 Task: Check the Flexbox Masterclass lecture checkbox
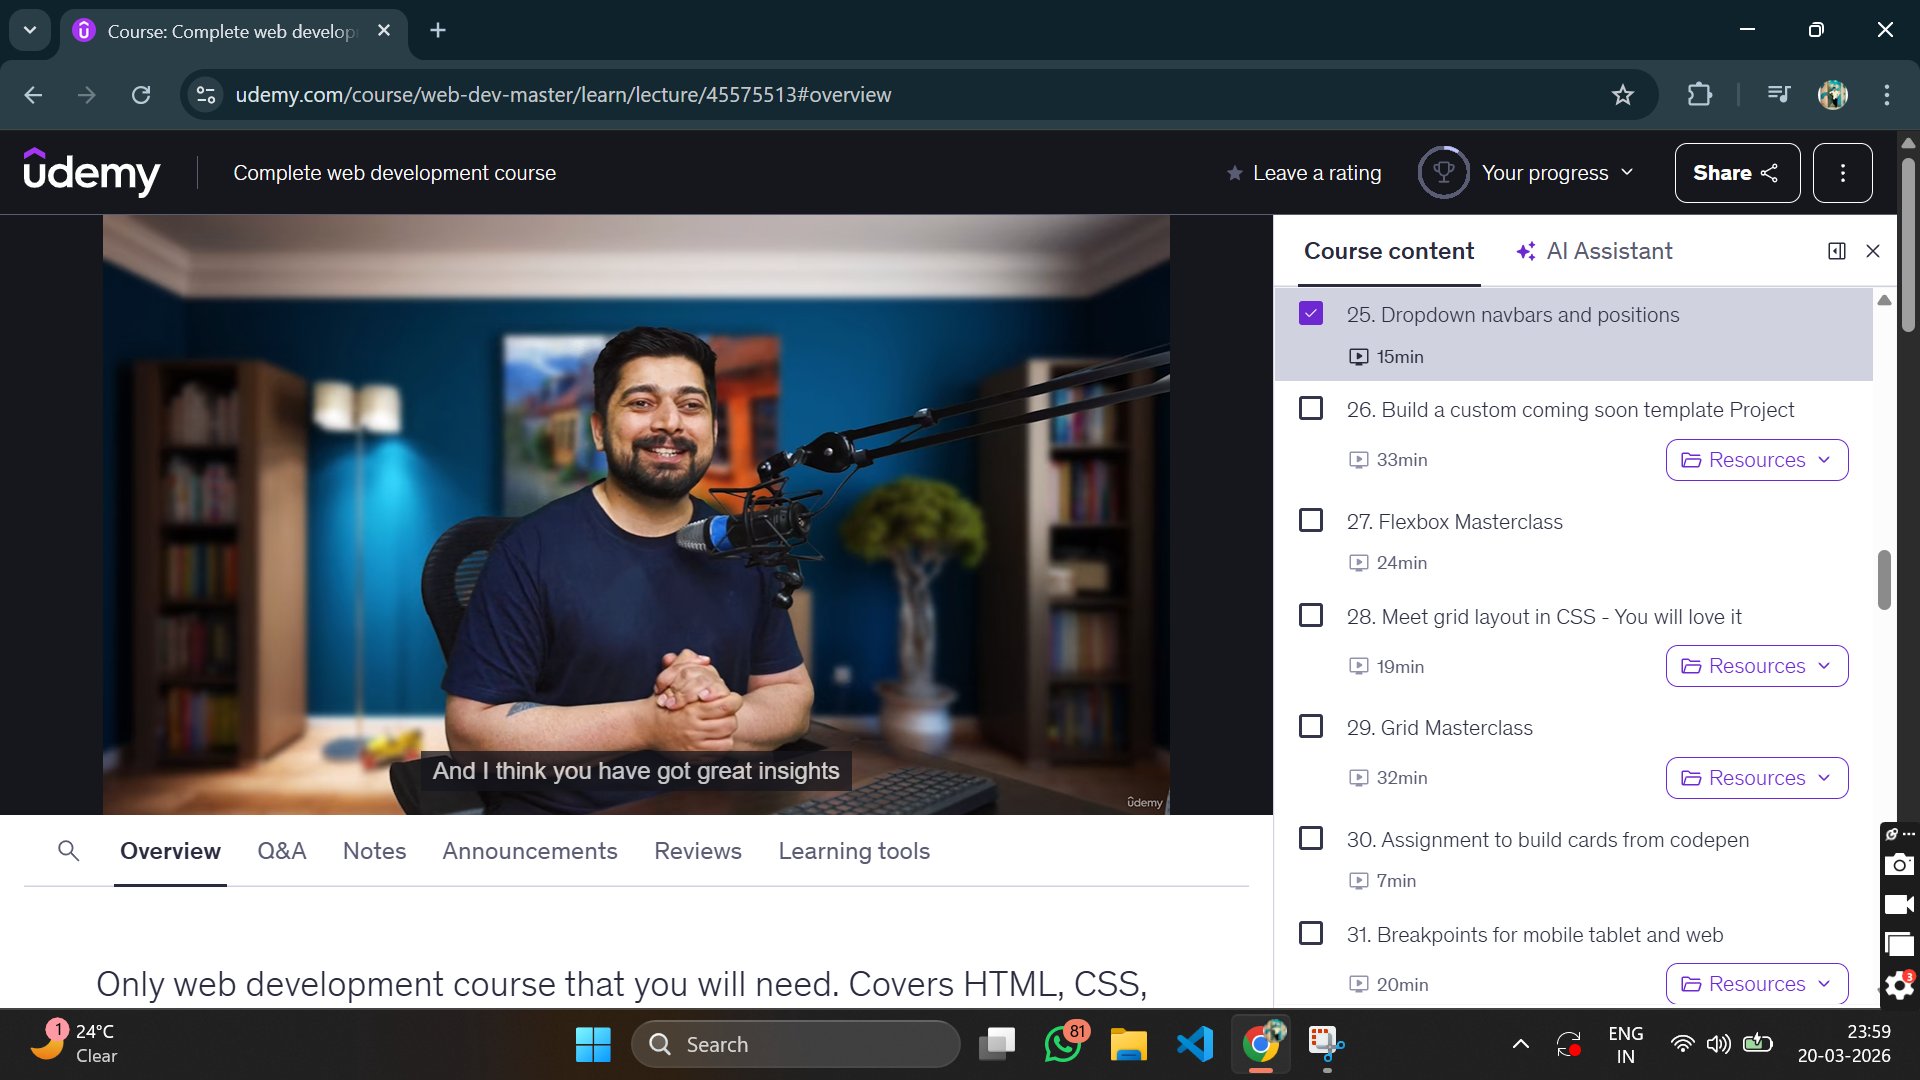pos(1311,521)
